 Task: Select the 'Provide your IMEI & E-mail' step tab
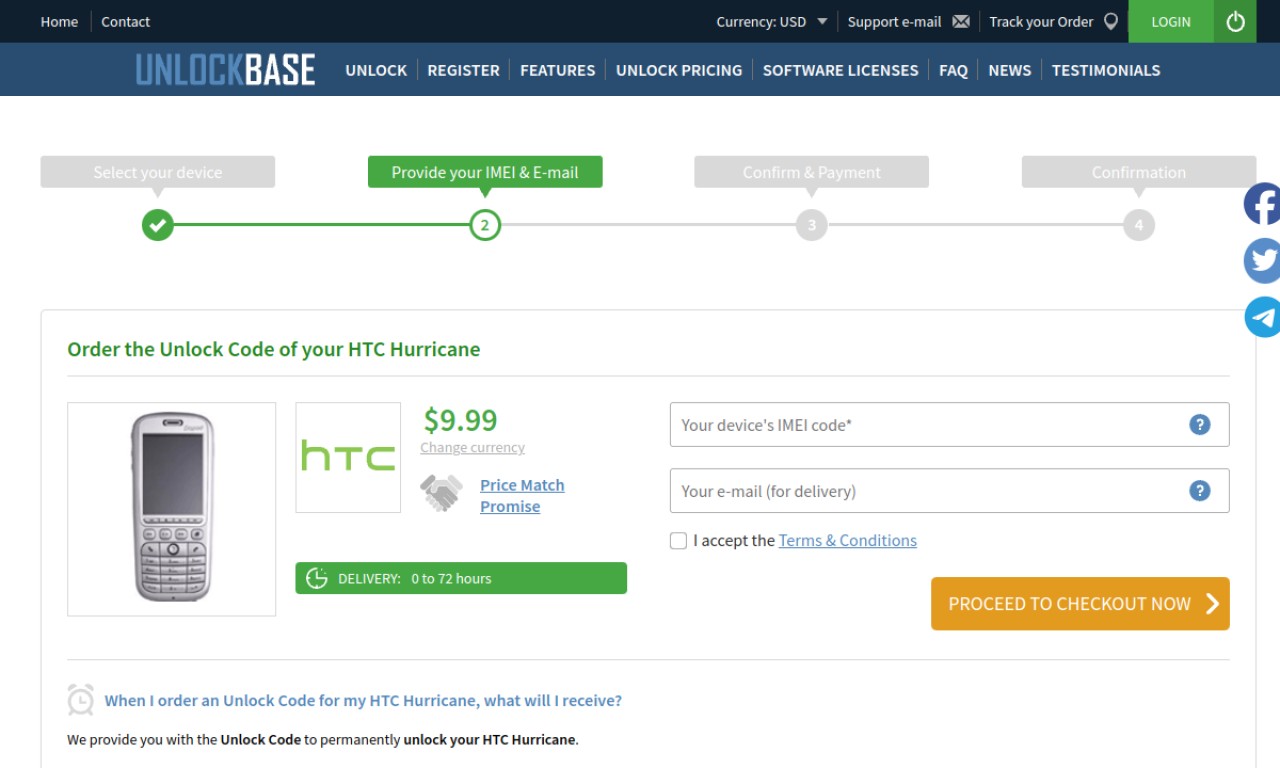point(485,172)
